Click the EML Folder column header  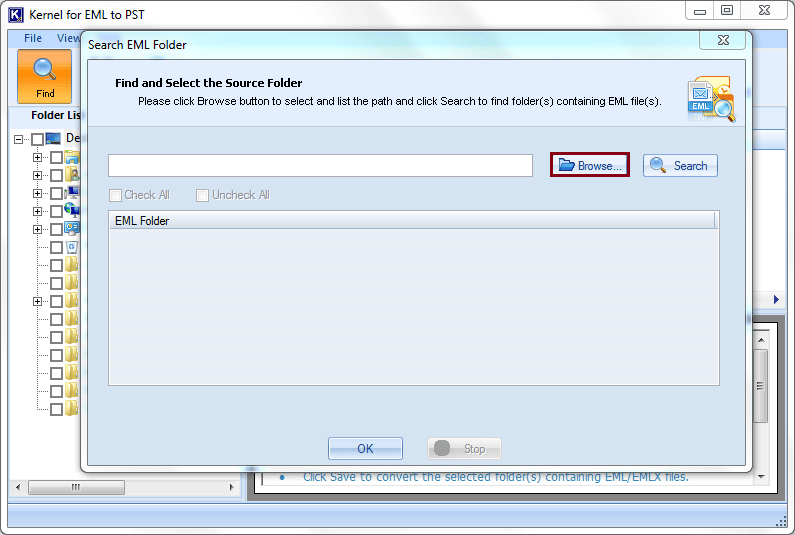coord(412,221)
